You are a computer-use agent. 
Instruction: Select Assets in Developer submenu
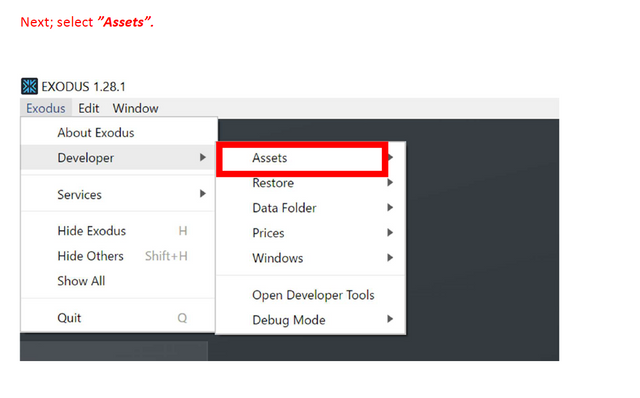point(302,158)
